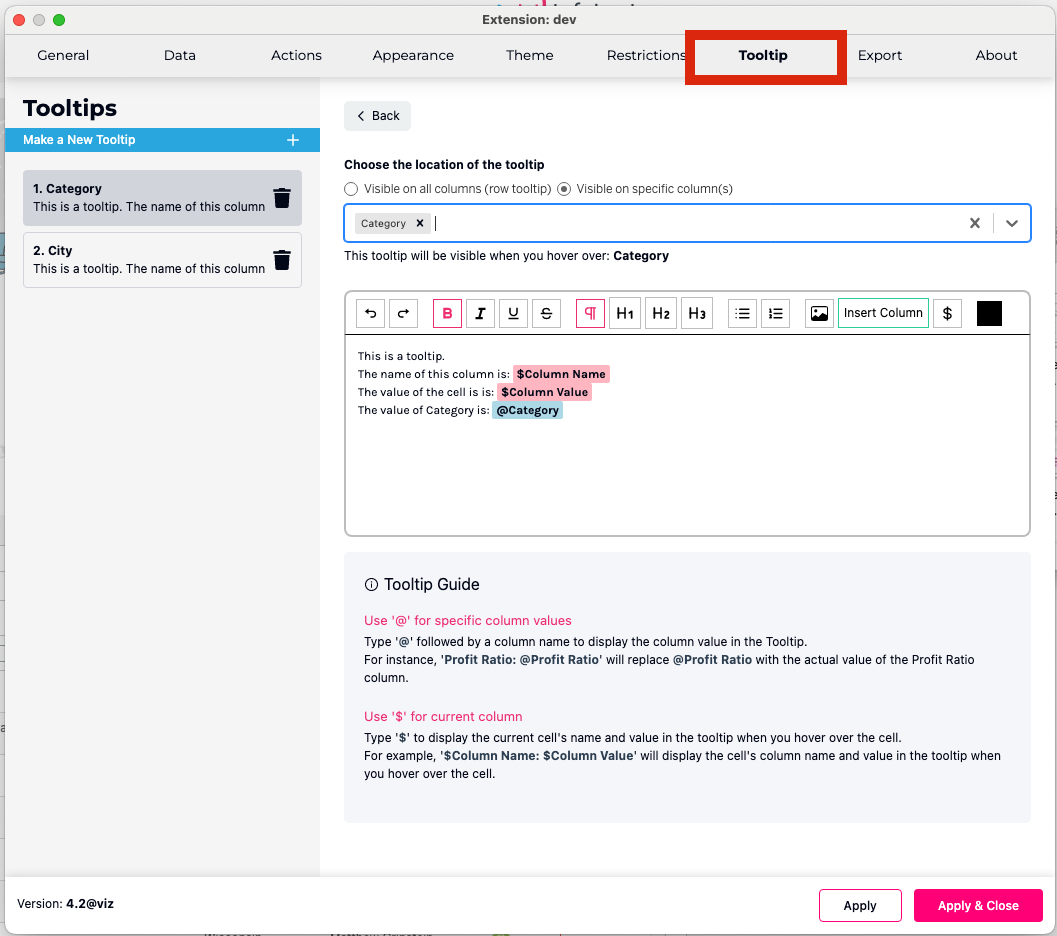Insert a bulleted list
Viewport: 1057px width, 936px height.
click(x=742, y=313)
